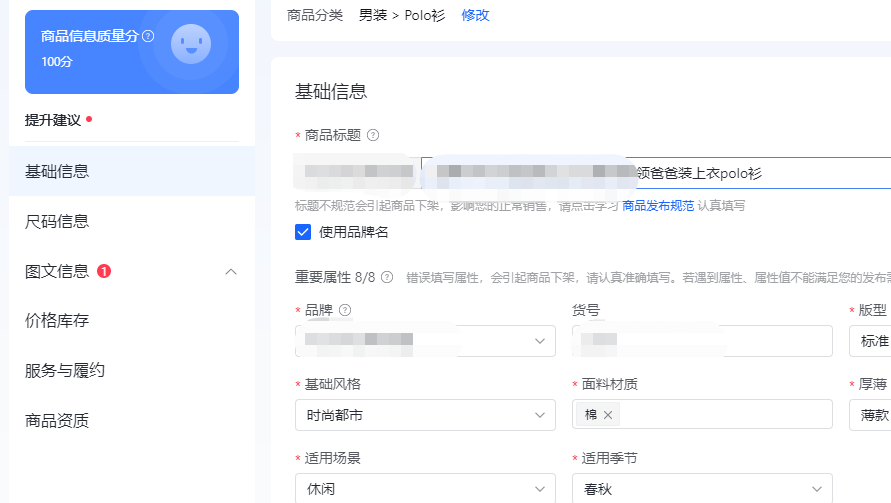Click the 商品信息质量分 blue score card
The height and width of the screenshot is (503, 891).
[x=132, y=52]
